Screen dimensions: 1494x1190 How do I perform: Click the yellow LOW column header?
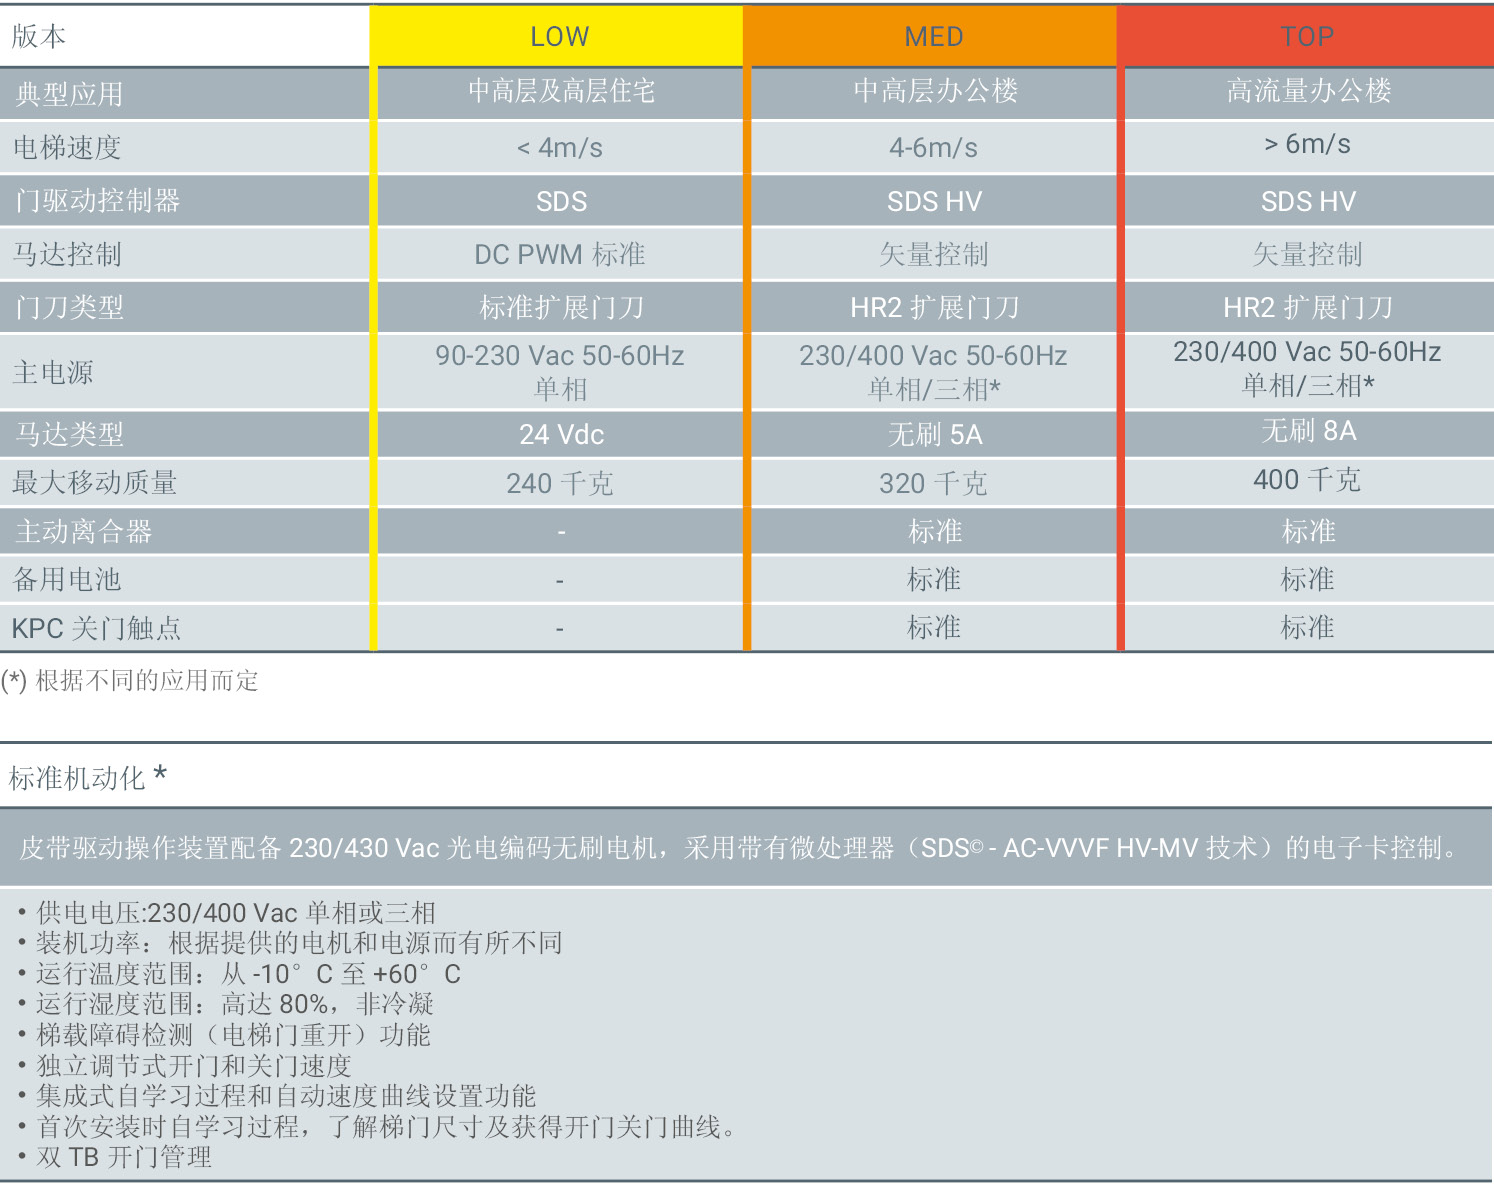click(559, 37)
